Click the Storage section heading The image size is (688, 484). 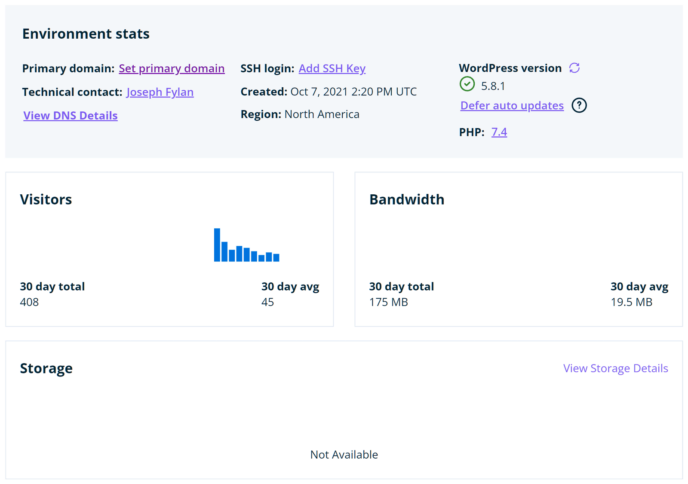pyautogui.click(x=46, y=368)
